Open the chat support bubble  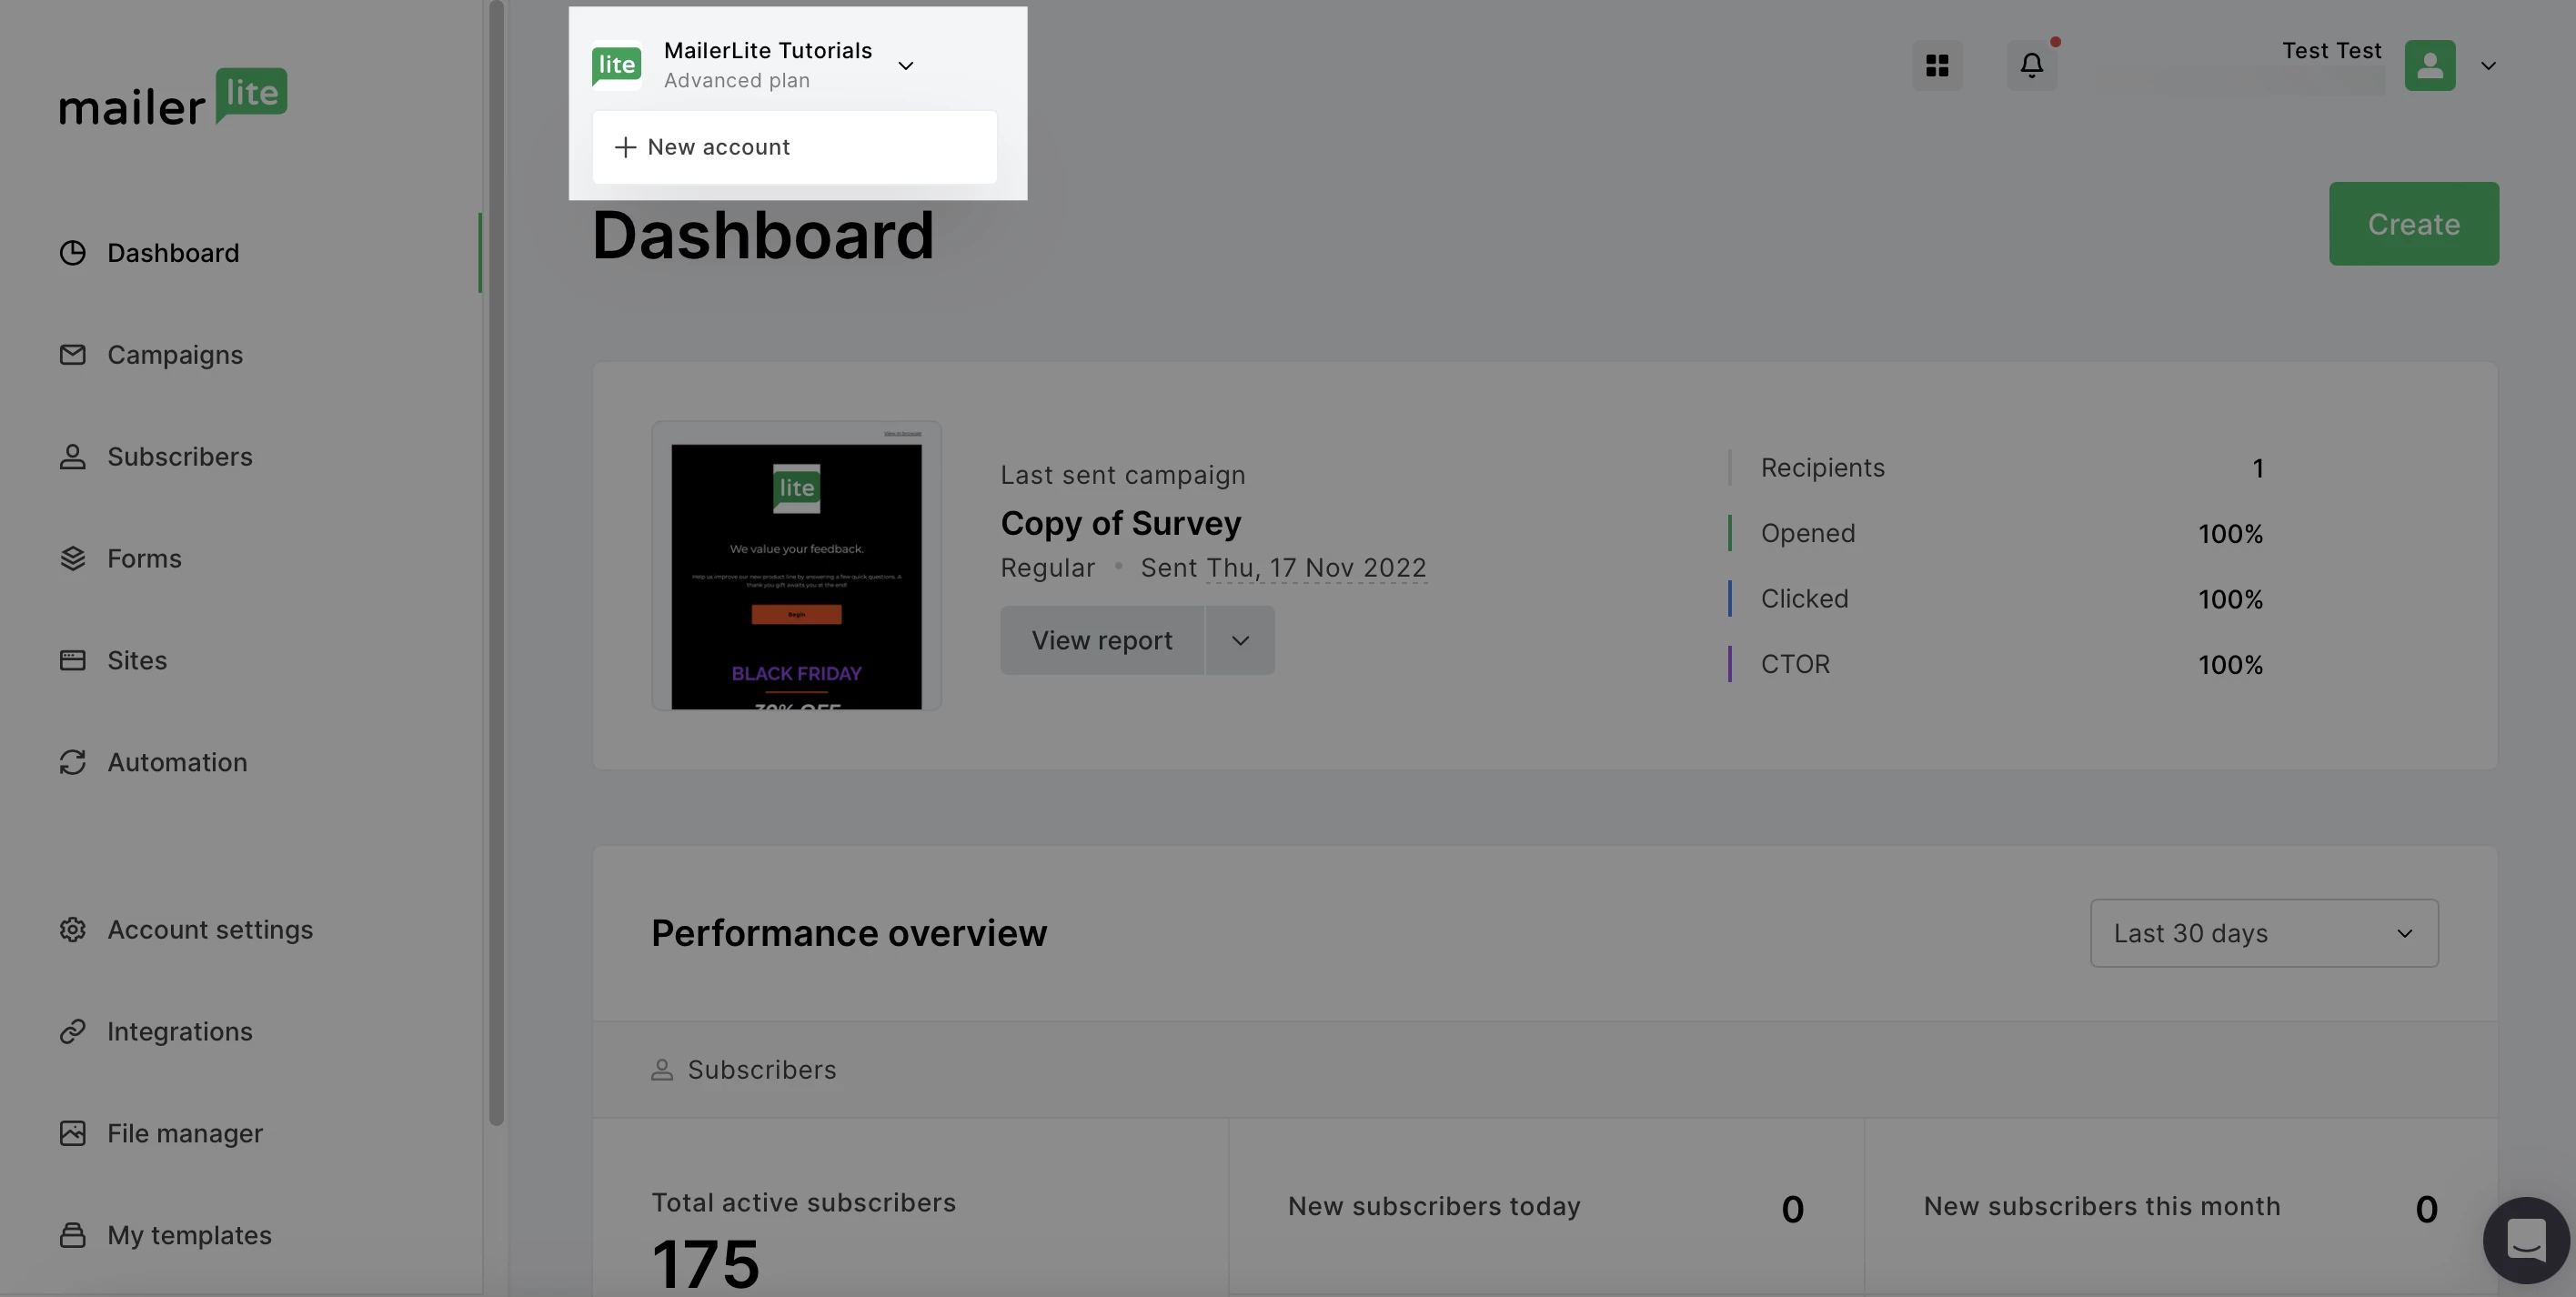(x=2525, y=1240)
